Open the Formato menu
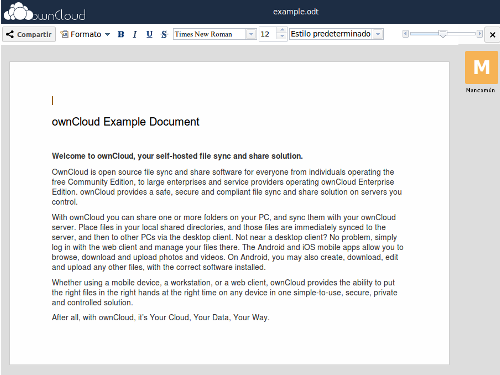The width and height of the screenshot is (500, 375). 85,34
